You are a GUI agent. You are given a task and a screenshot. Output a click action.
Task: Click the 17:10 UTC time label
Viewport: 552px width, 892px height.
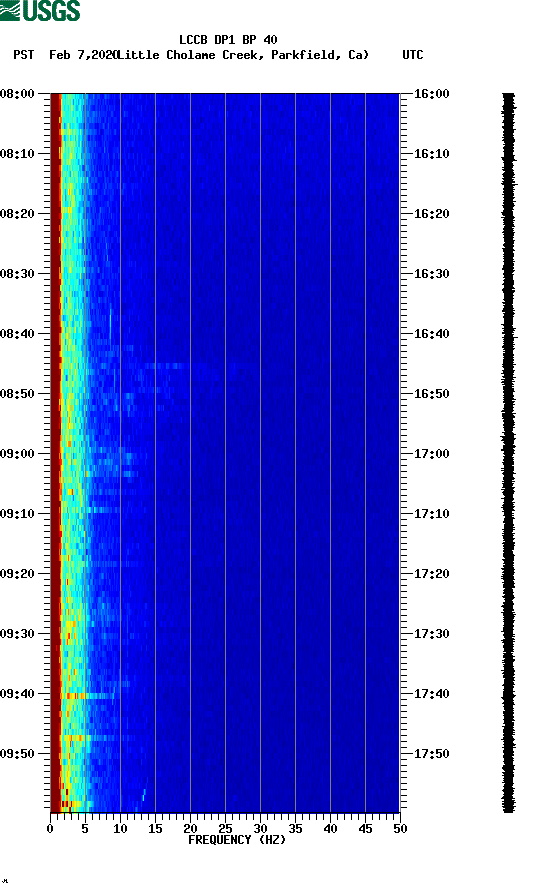(431, 514)
